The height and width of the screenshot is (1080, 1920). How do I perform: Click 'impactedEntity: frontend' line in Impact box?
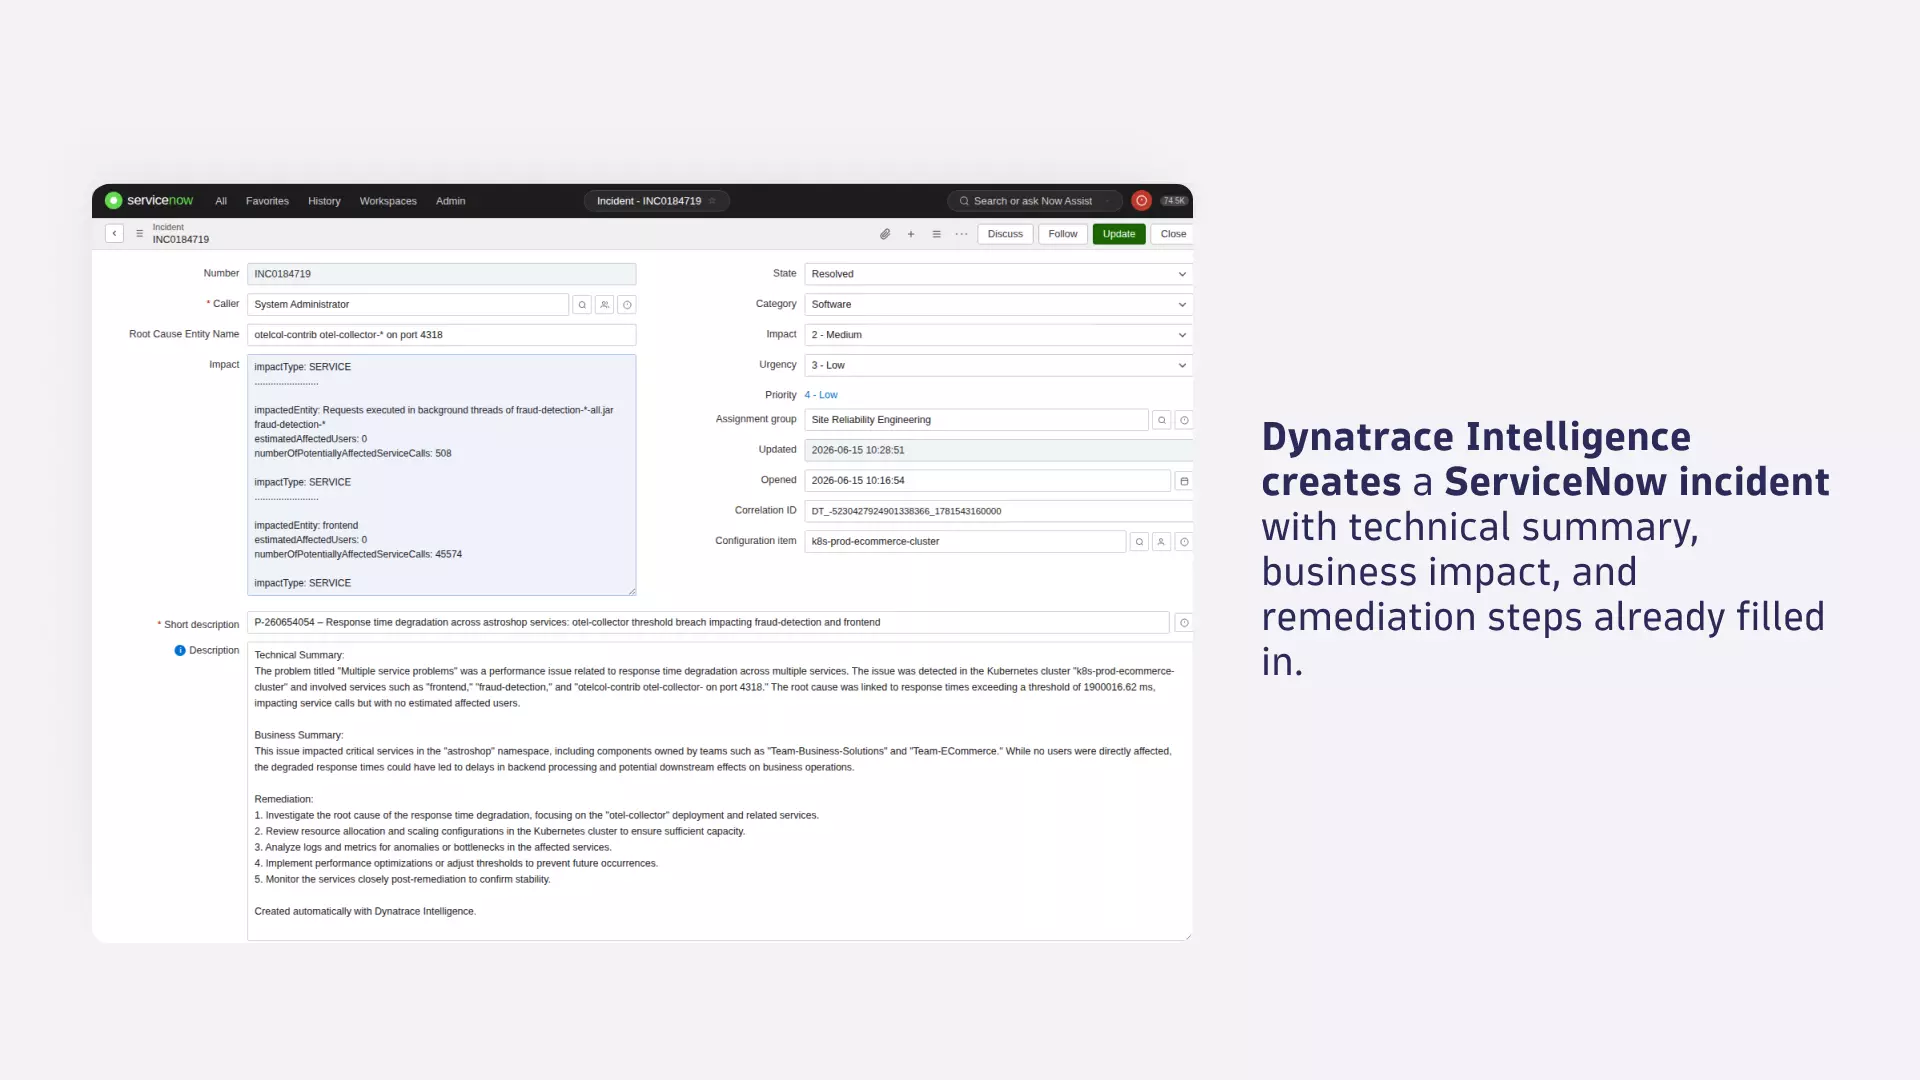coord(306,525)
